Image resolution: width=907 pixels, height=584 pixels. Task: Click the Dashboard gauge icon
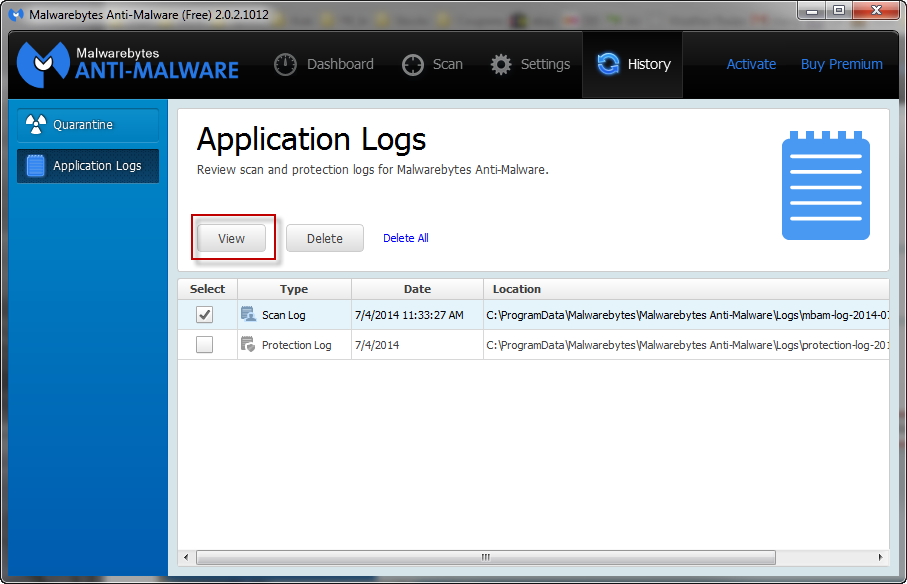[x=285, y=64]
